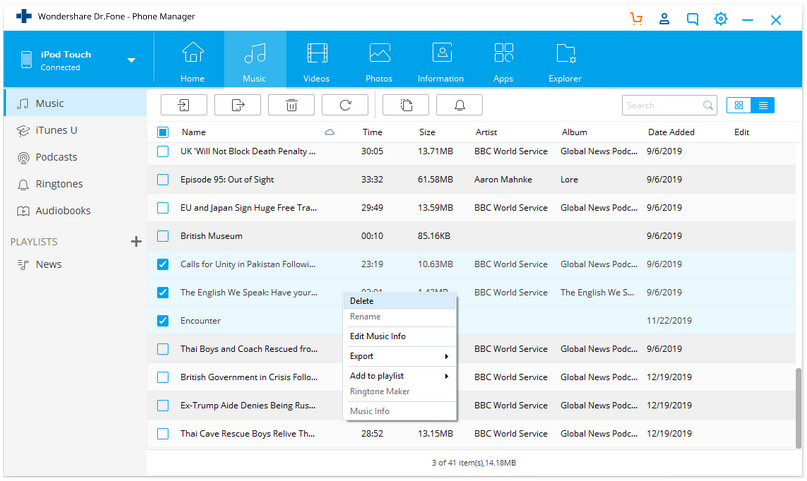Sort by the Name column header
807x481 pixels.
(194, 132)
